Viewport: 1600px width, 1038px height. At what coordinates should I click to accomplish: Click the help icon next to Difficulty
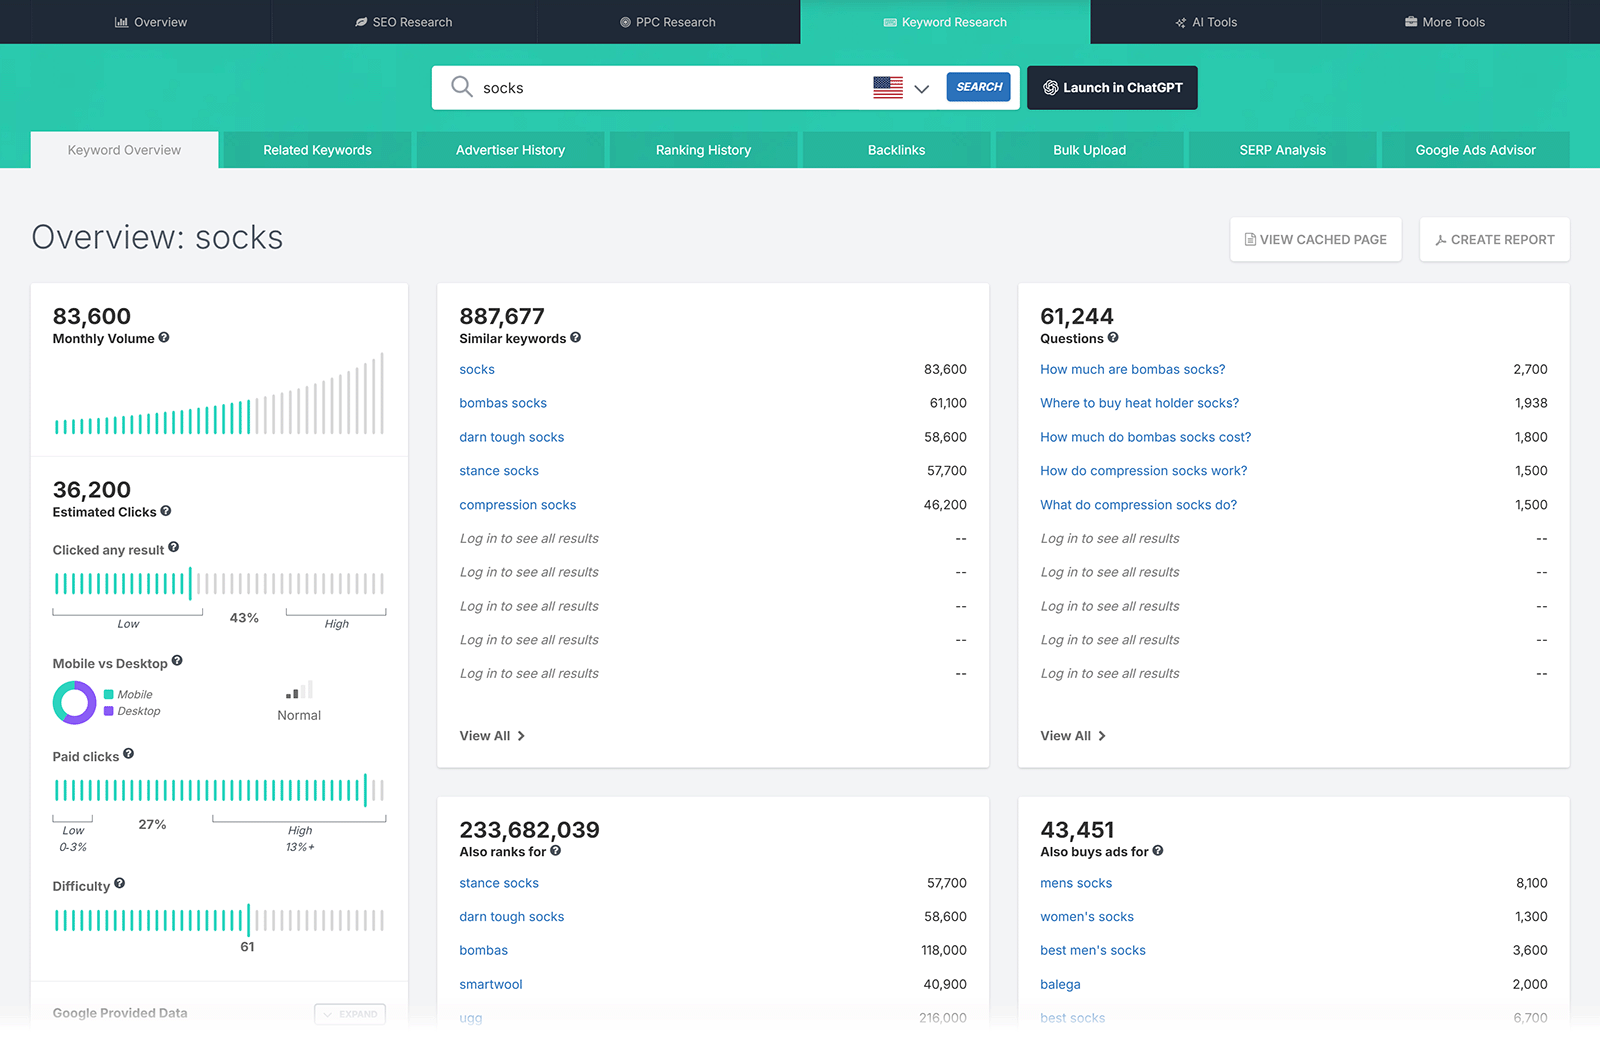pos(120,884)
